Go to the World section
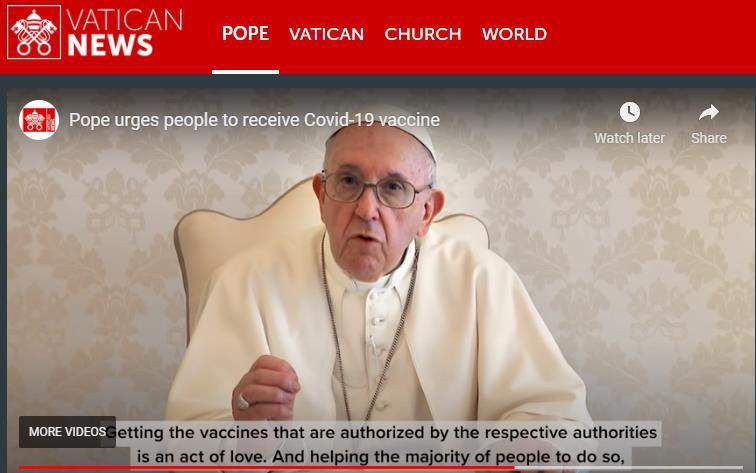Image resolution: width=756 pixels, height=473 pixels. click(514, 34)
